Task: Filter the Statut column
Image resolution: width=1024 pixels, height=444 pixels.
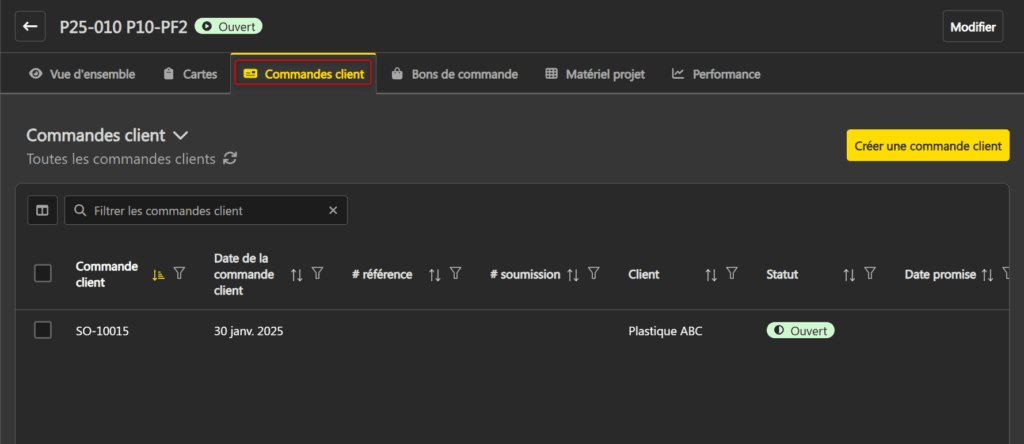Action: click(870, 274)
